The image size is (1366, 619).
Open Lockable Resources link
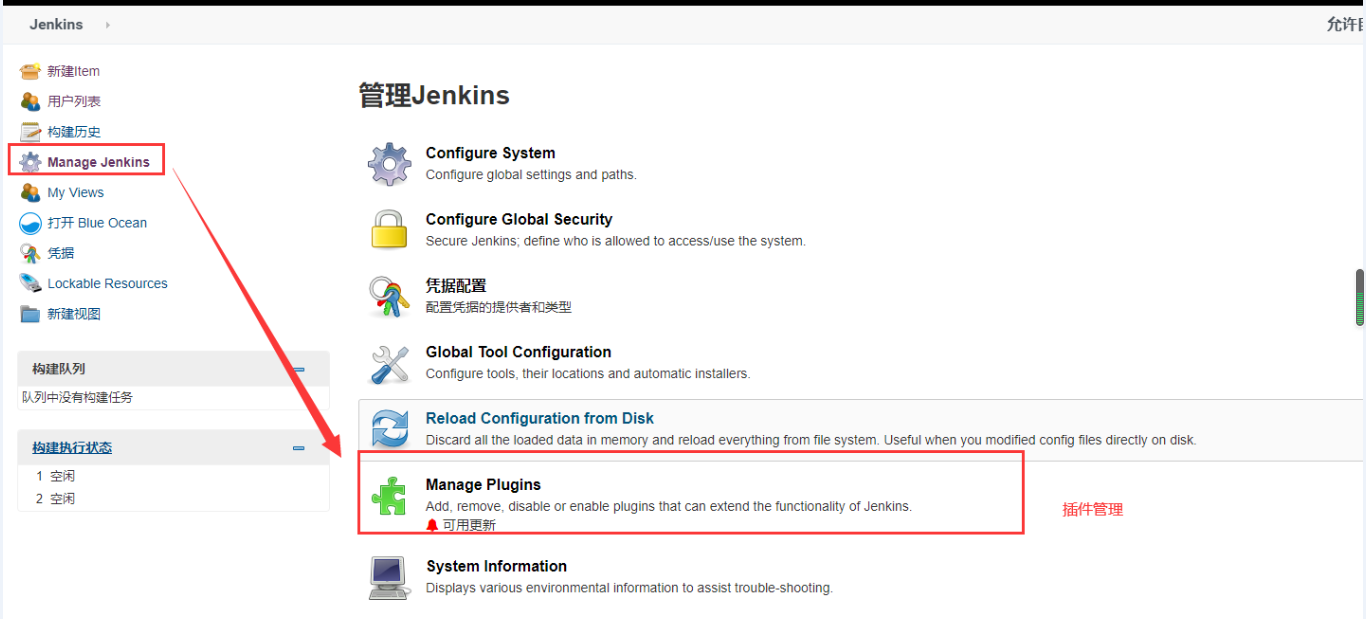107,283
